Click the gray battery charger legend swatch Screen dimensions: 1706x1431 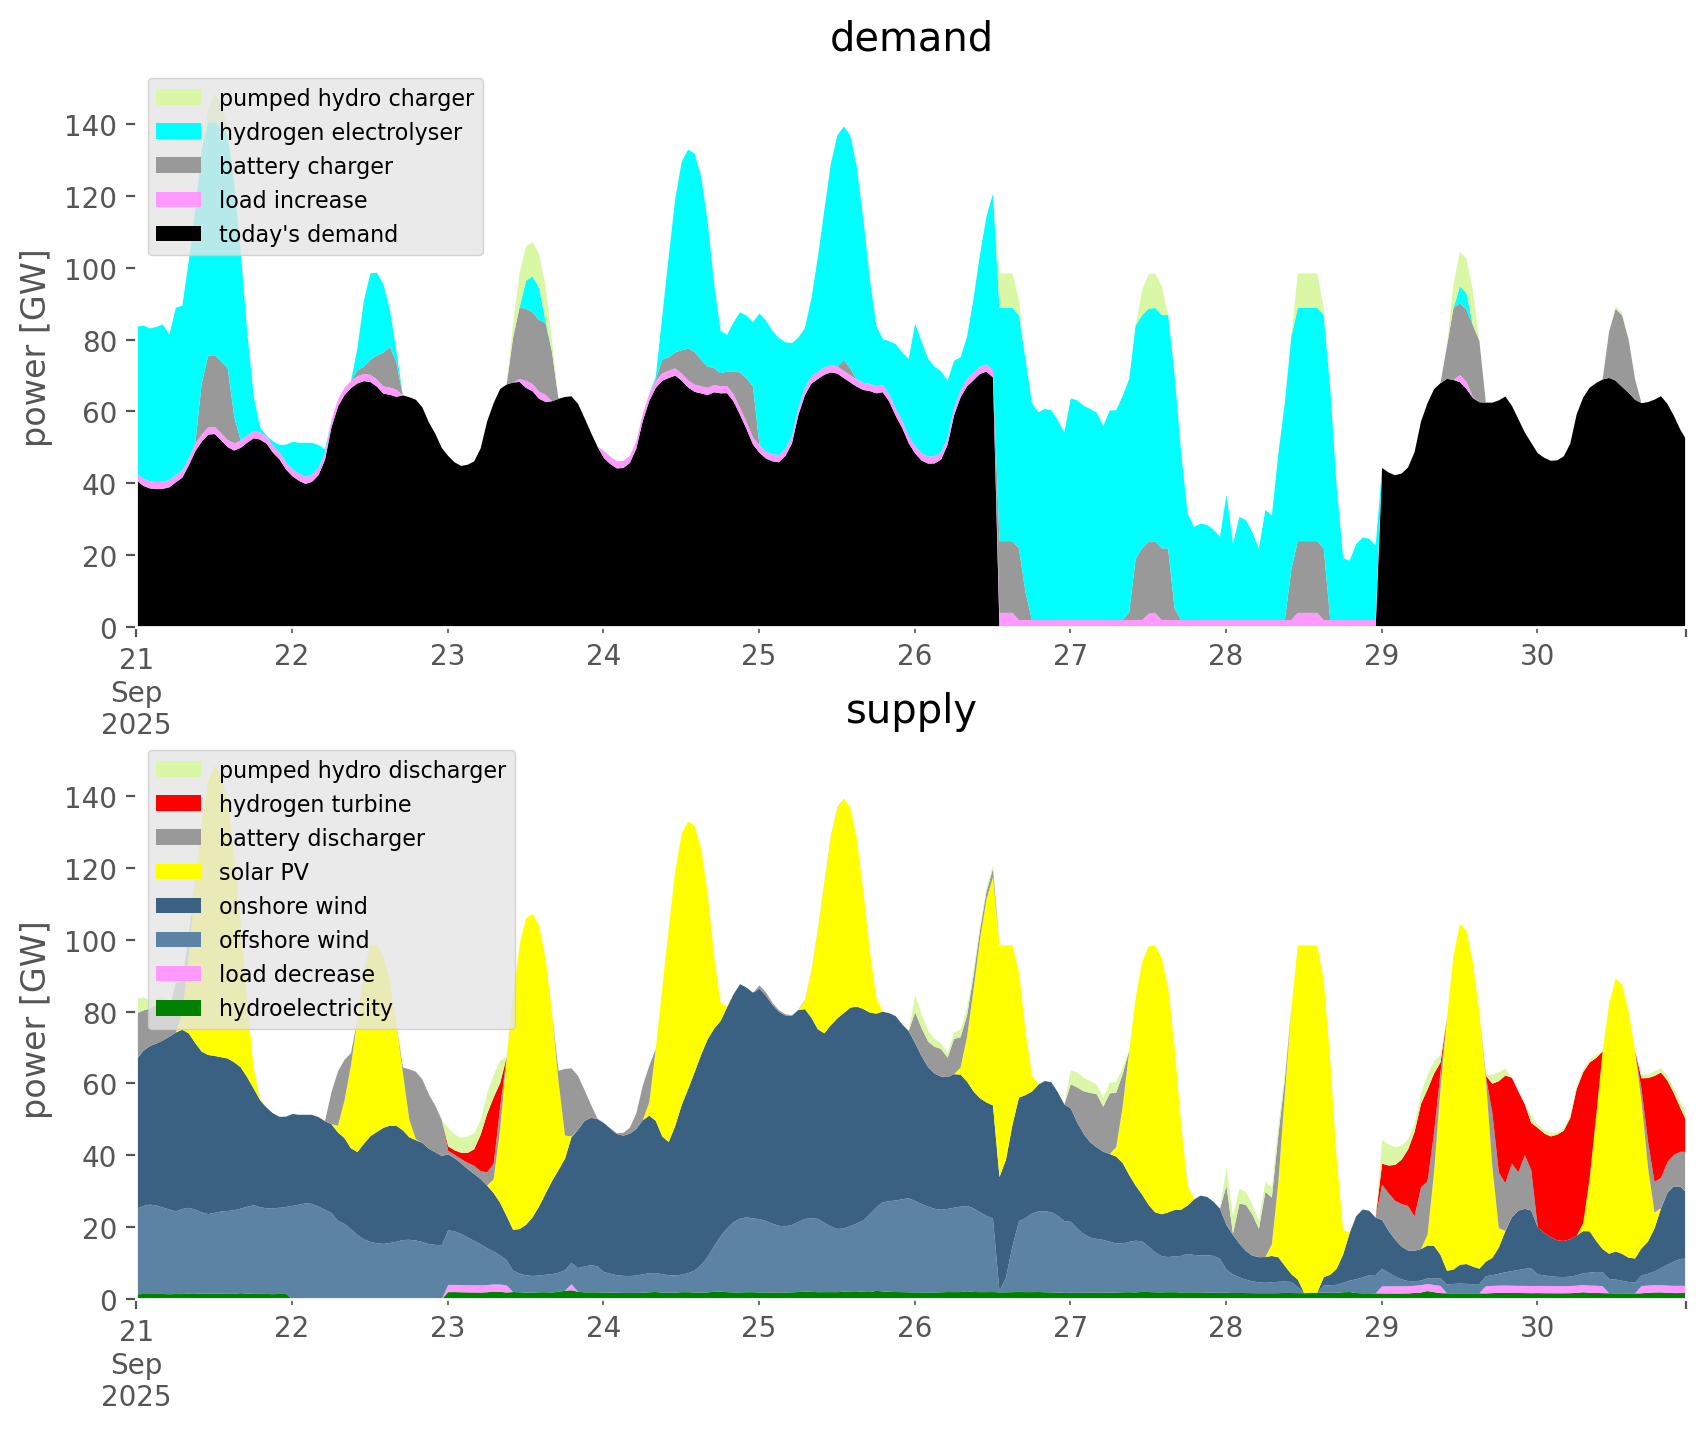coord(180,166)
